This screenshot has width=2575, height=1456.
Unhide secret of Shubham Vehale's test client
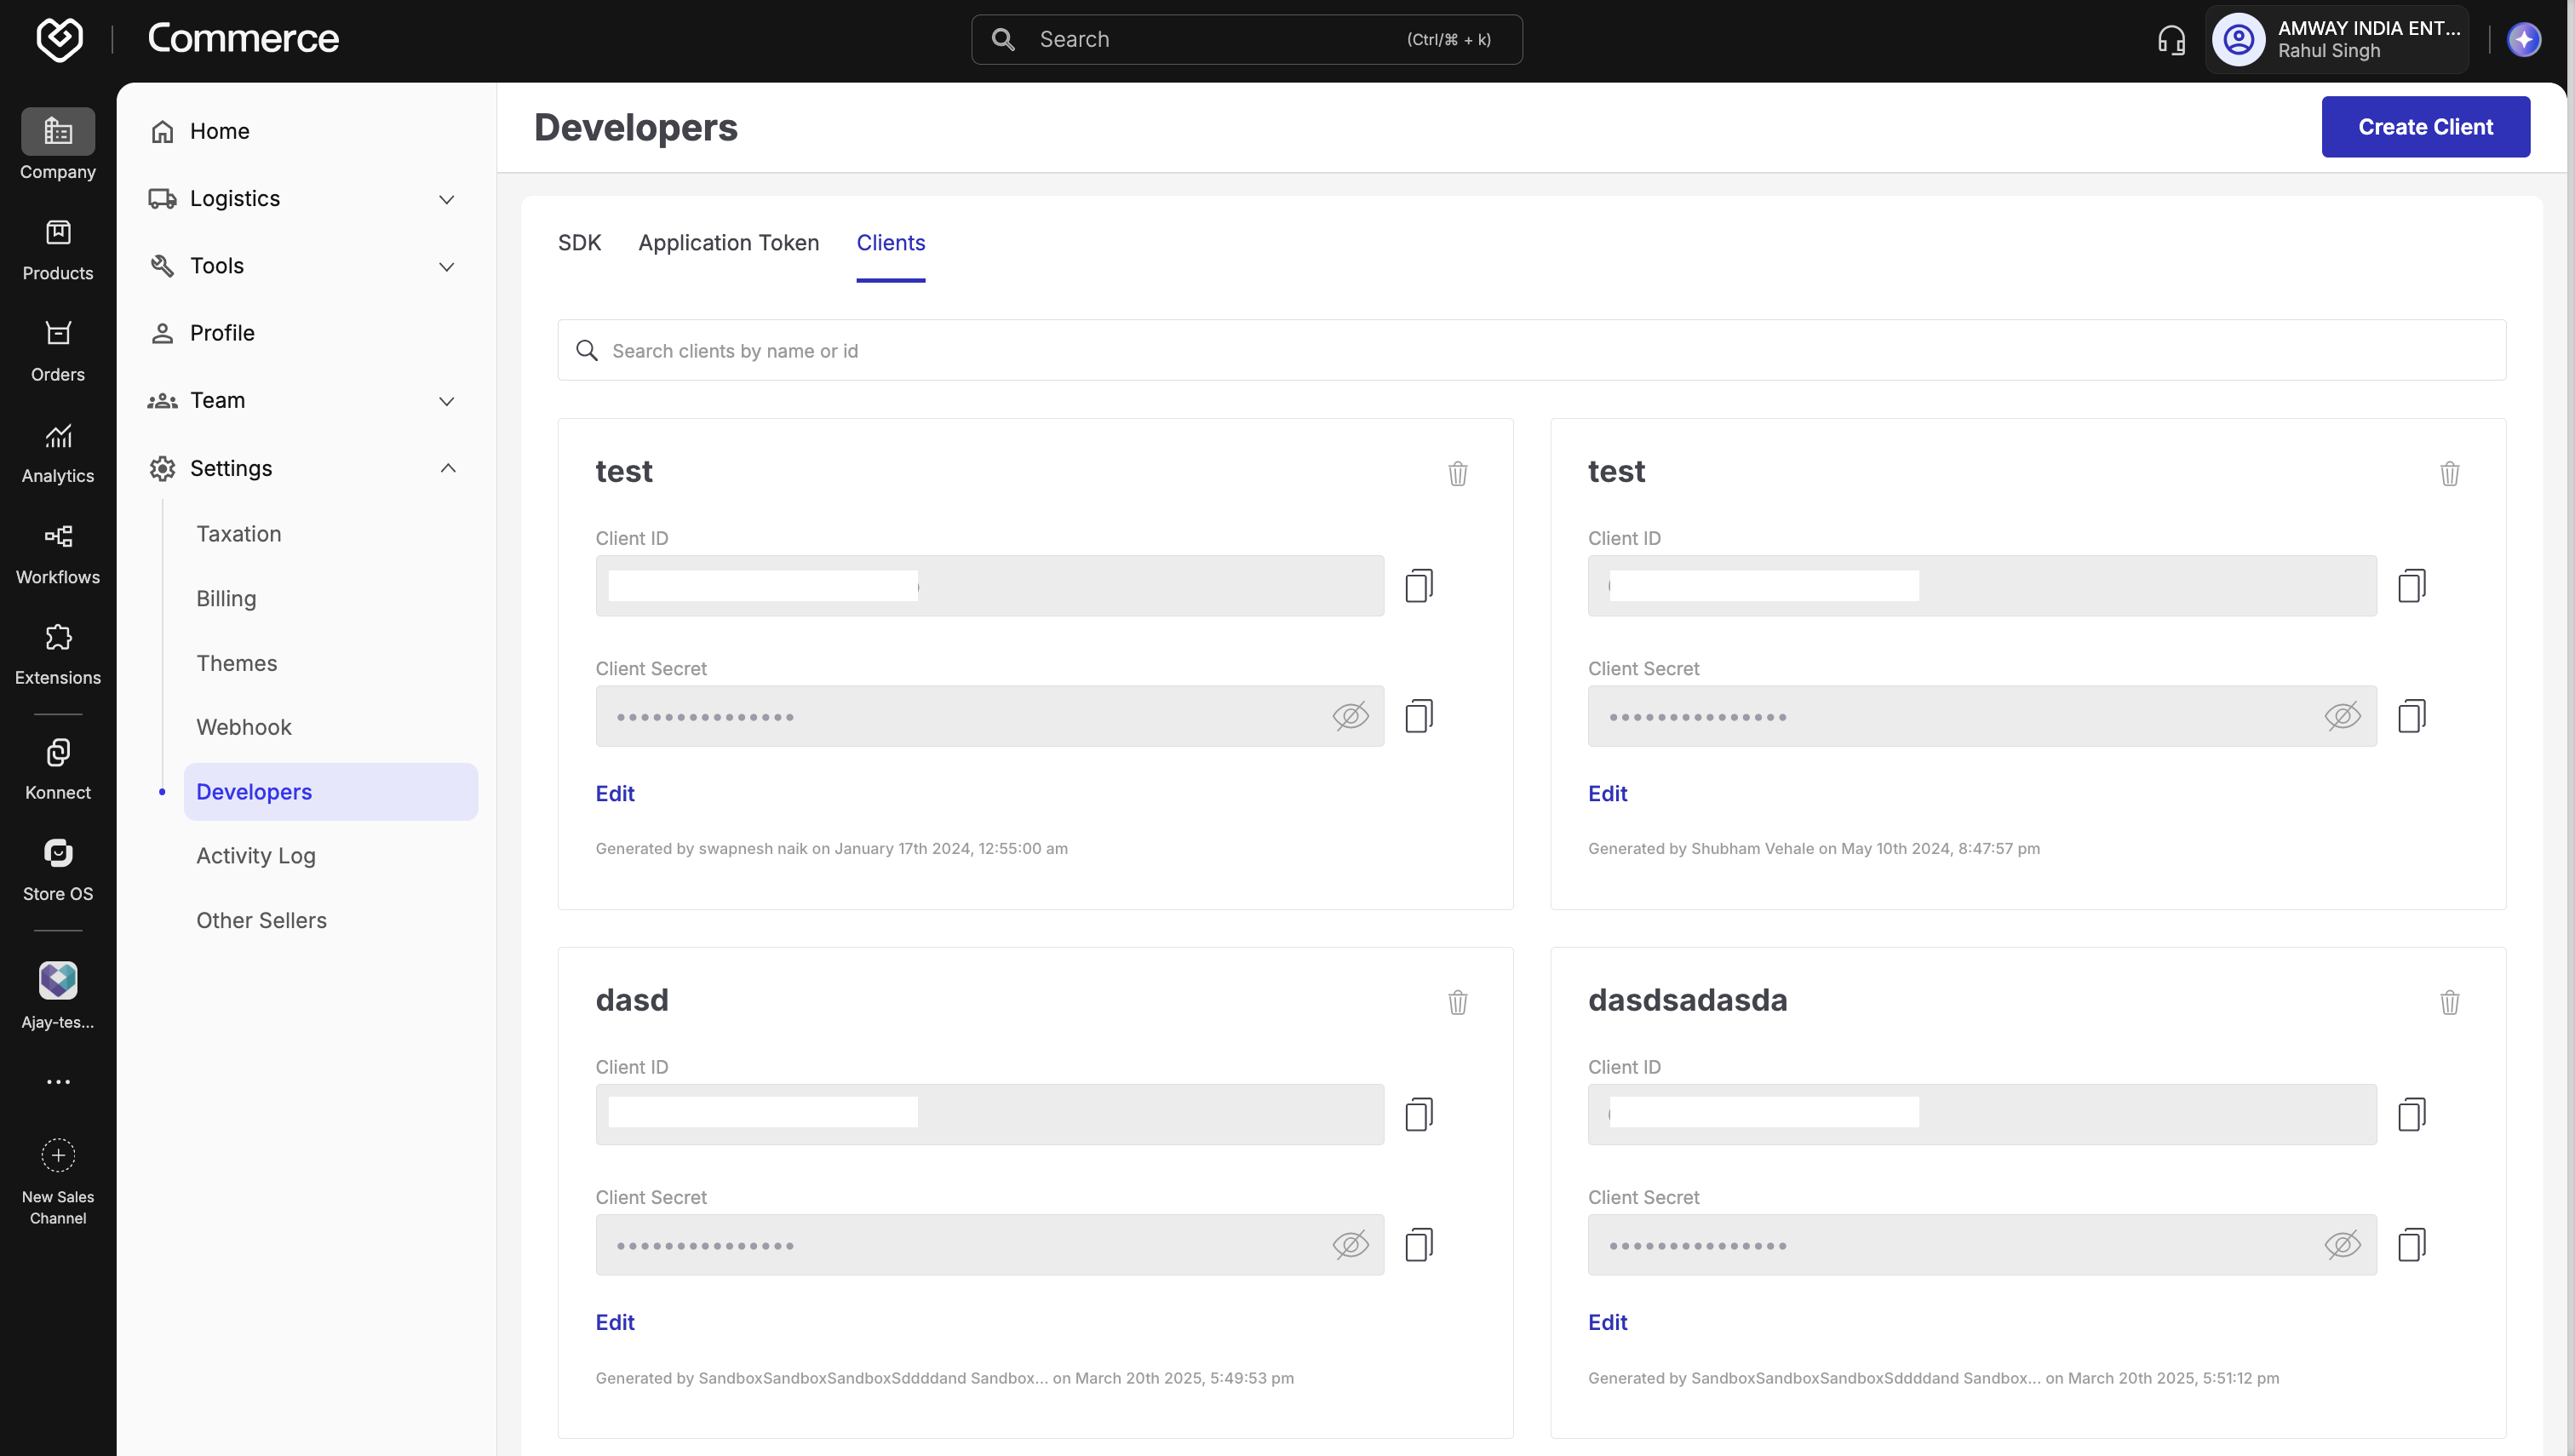pyautogui.click(x=2342, y=716)
